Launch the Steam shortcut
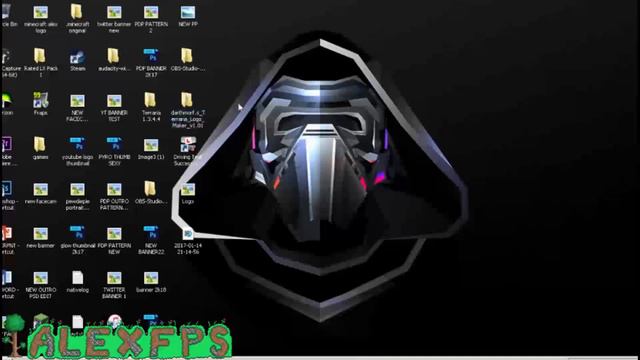The image size is (640, 360). click(77, 60)
